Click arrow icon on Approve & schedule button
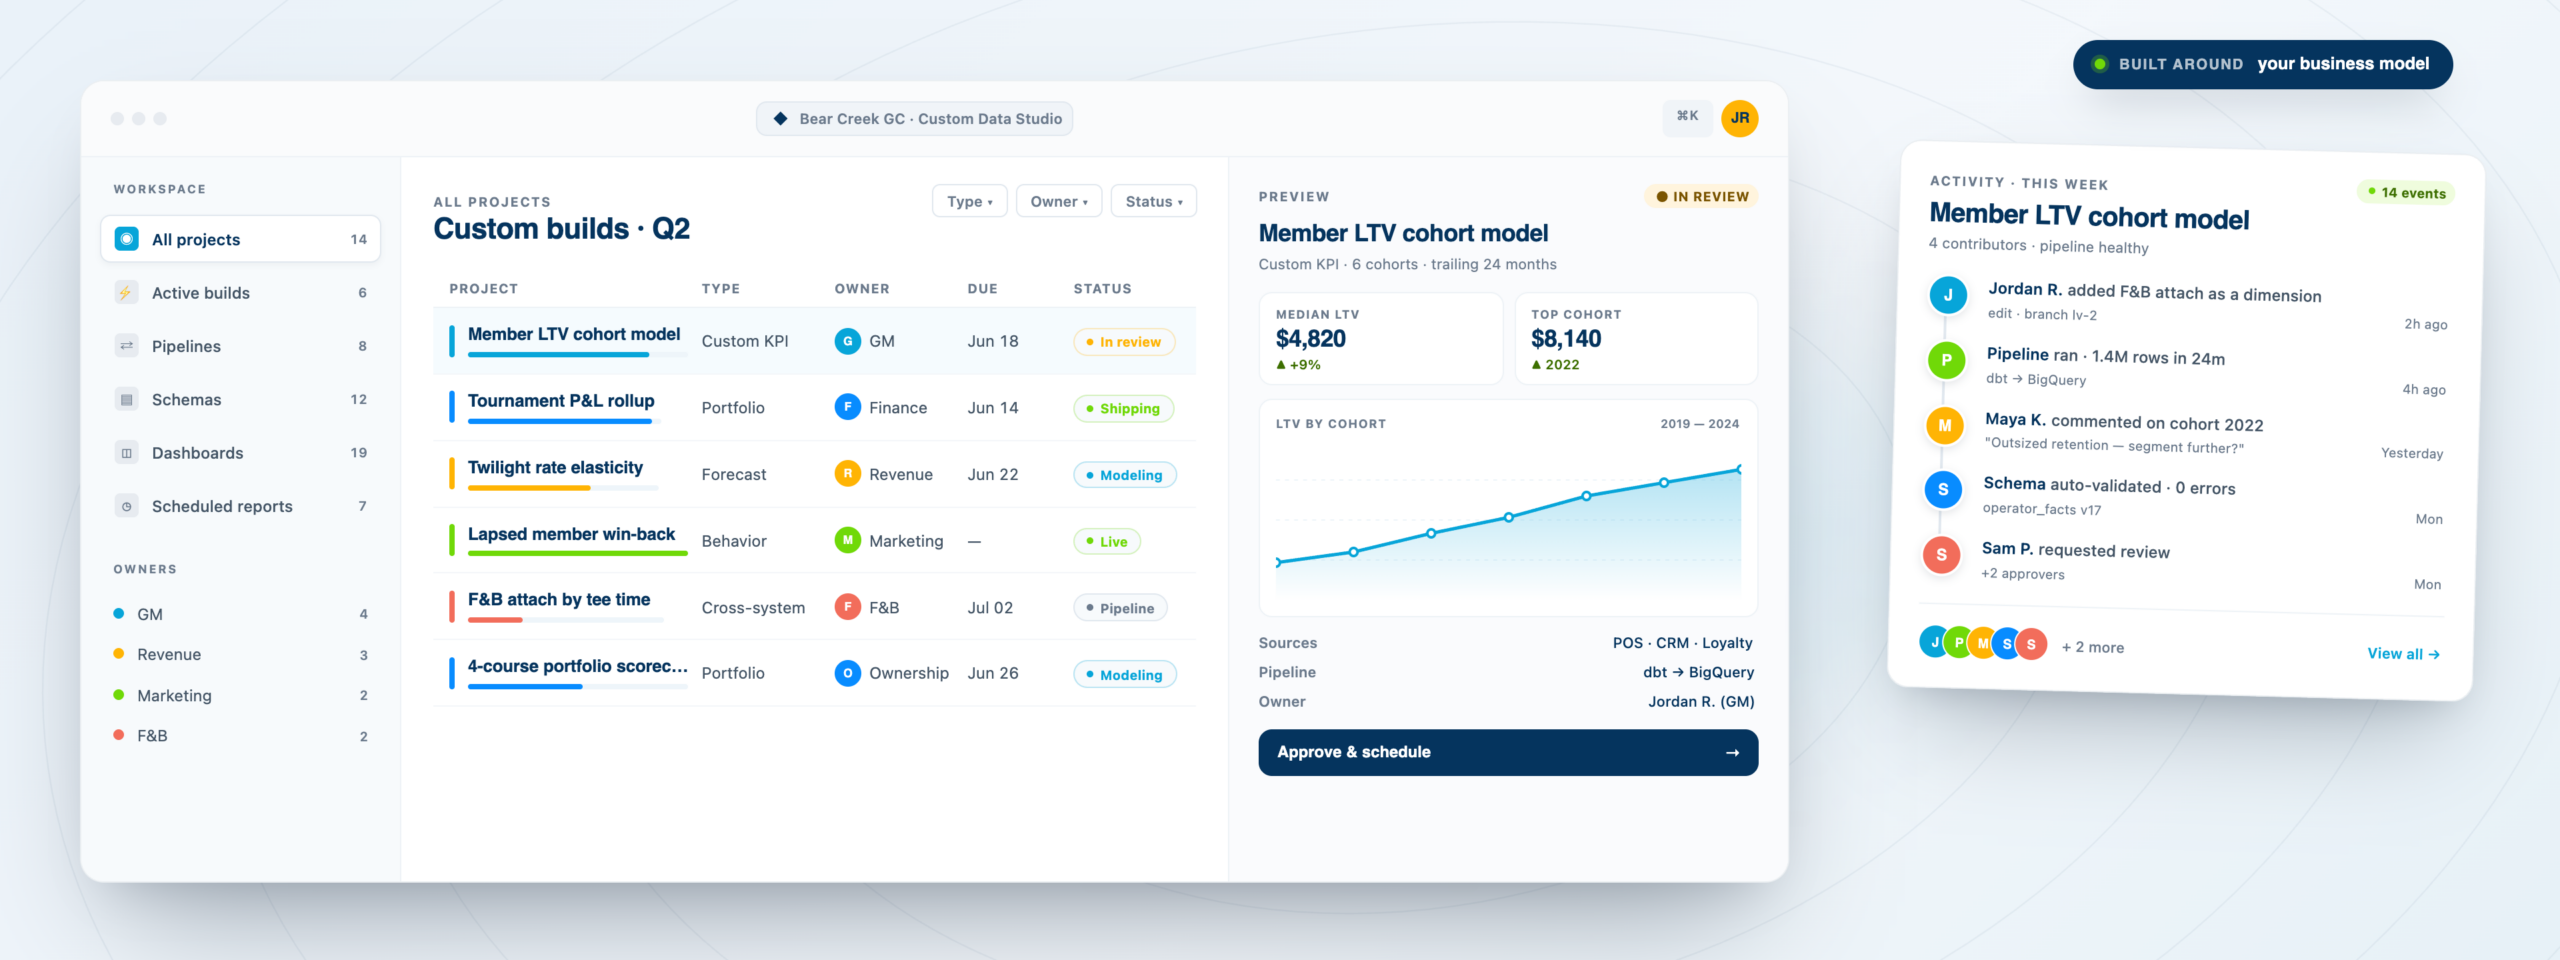 (1732, 753)
